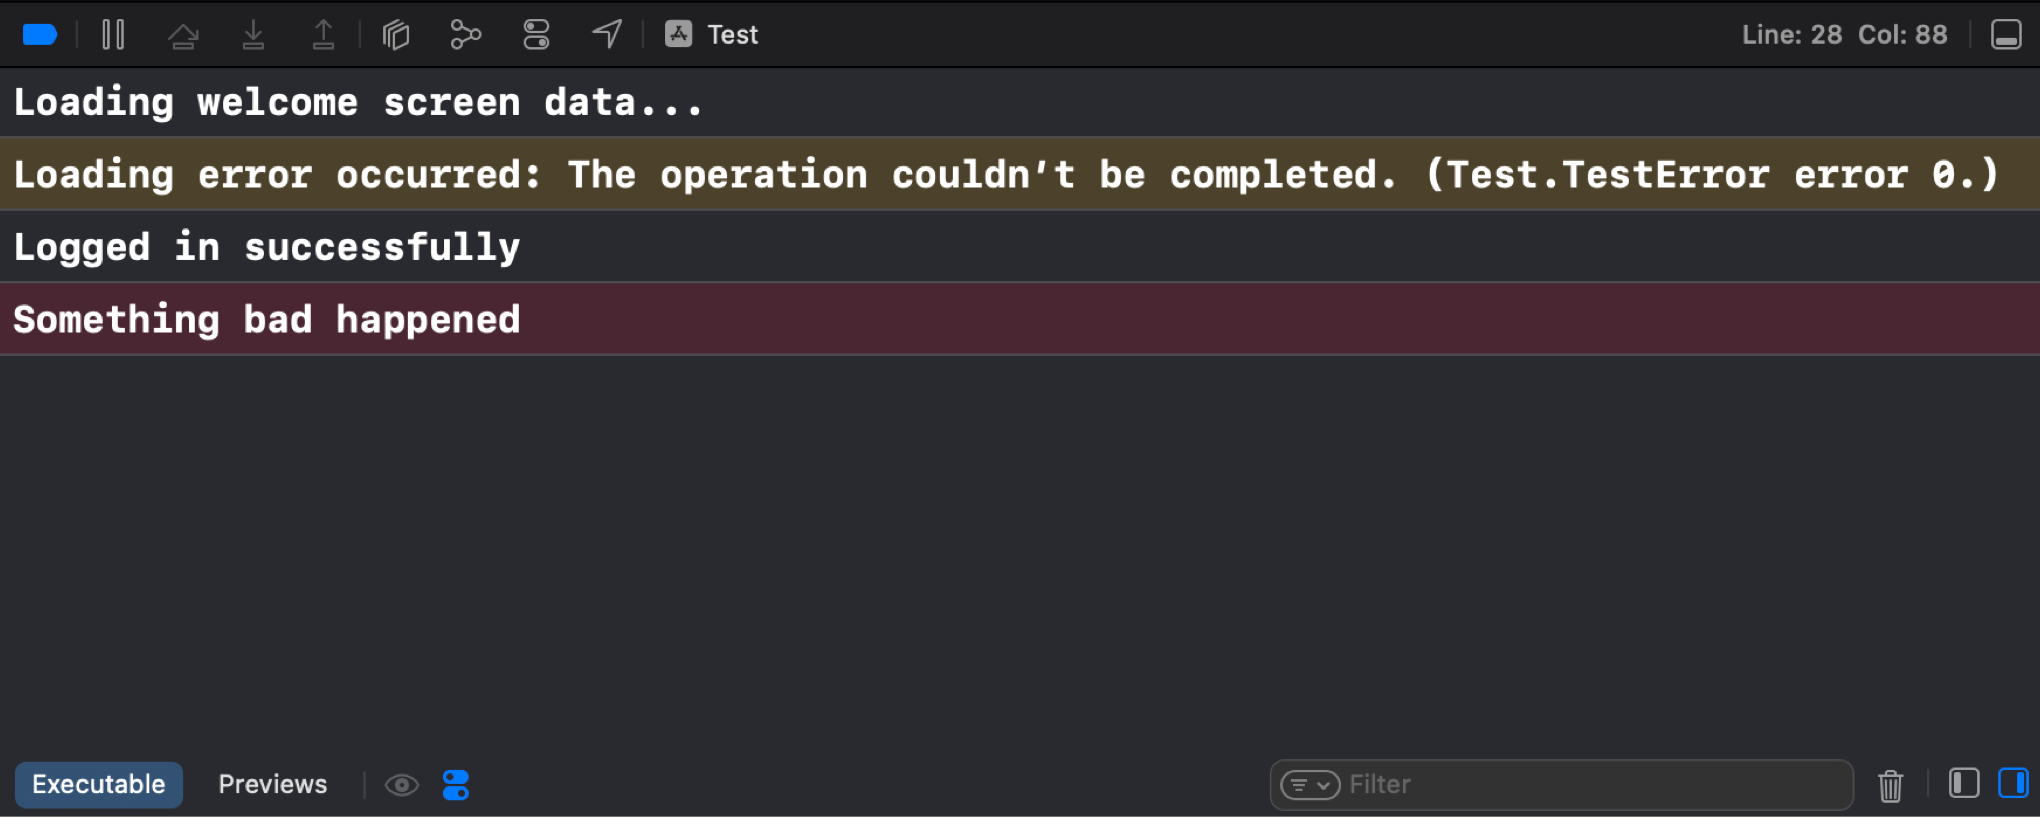Open the View UI Hierarchy debugger
Screen dimensions: 2040x828
395,33
